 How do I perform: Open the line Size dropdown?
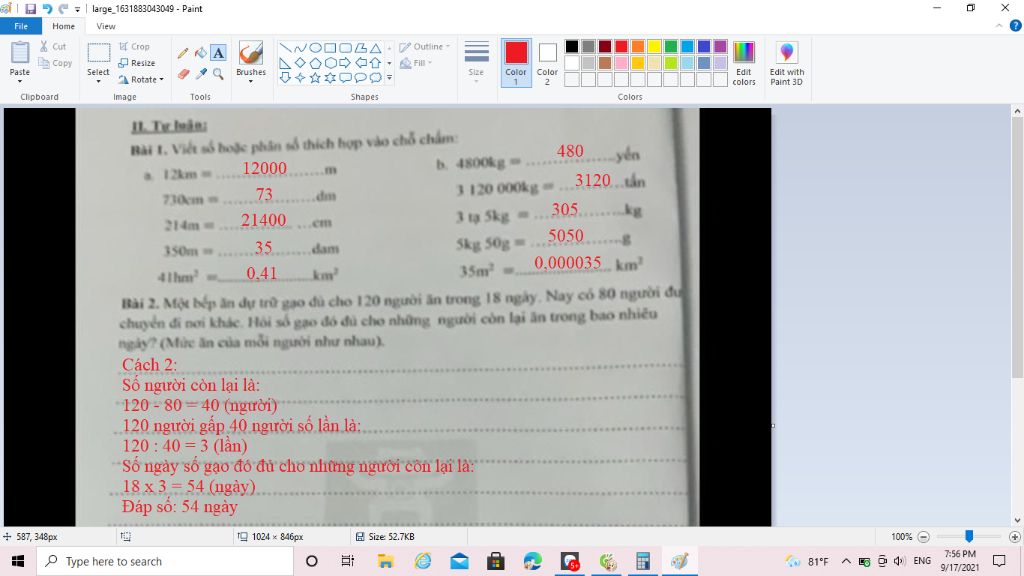(476, 61)
